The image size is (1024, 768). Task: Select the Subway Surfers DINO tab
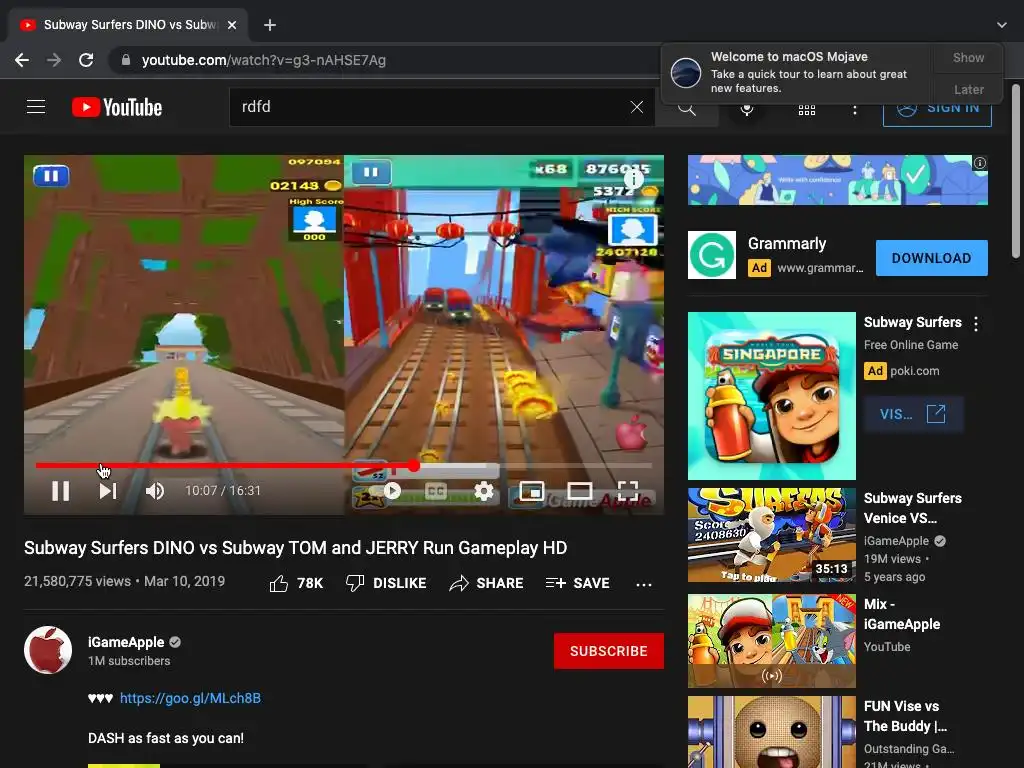click(127, 25)
